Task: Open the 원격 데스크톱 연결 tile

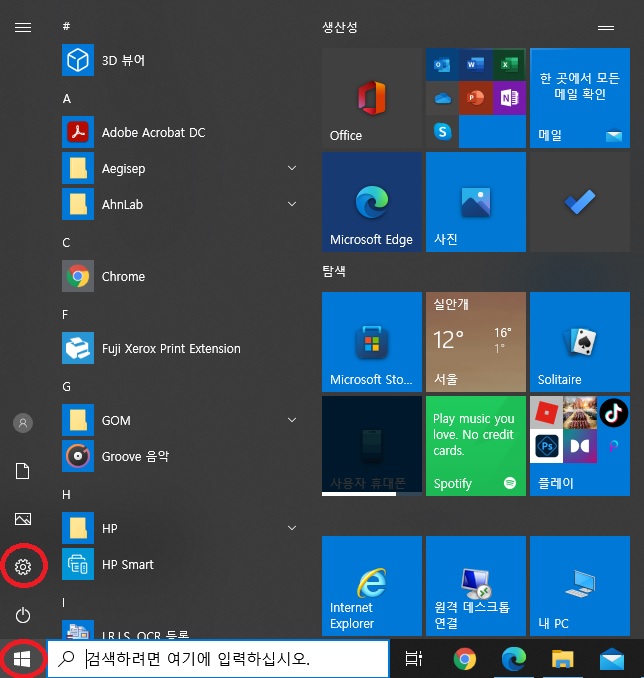Action: [476, 586]
